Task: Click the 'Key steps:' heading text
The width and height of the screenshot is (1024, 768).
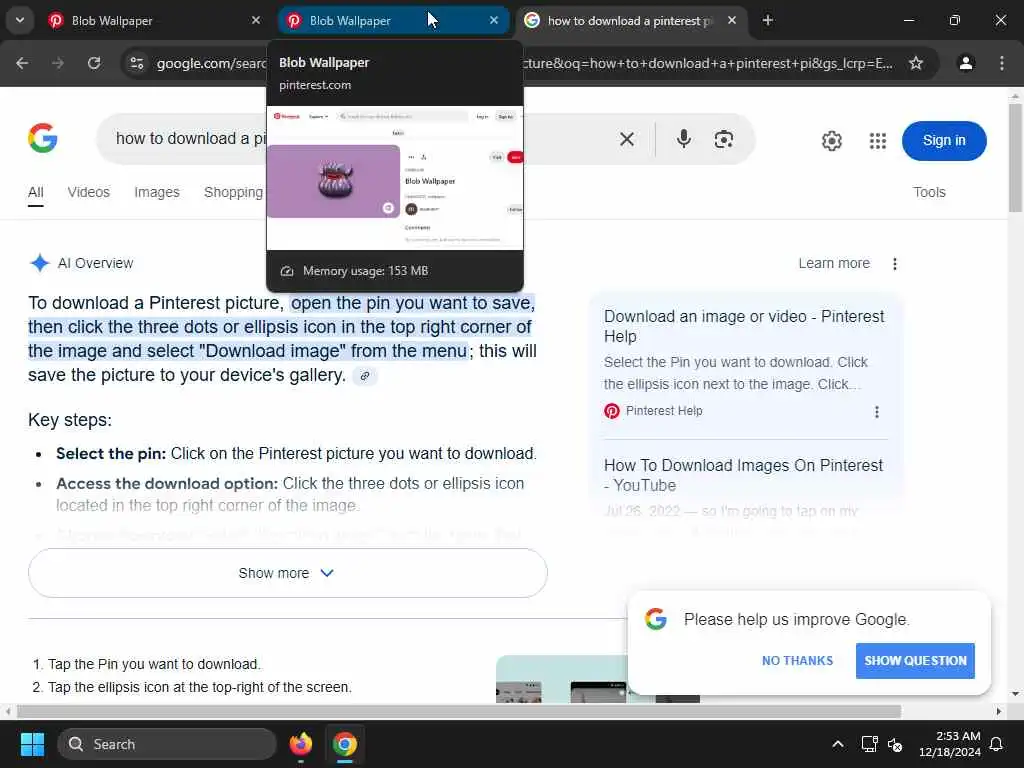Action: pos(70,420)
